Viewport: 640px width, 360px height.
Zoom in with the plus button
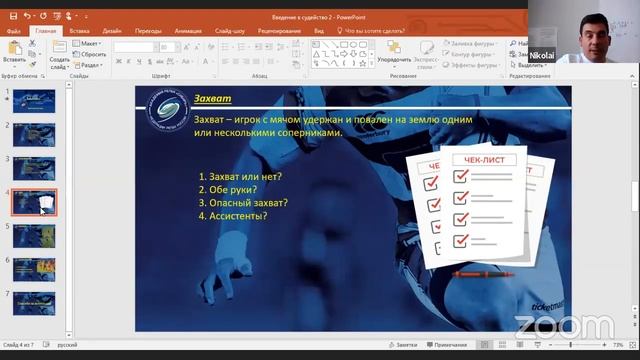coord(604,345)
